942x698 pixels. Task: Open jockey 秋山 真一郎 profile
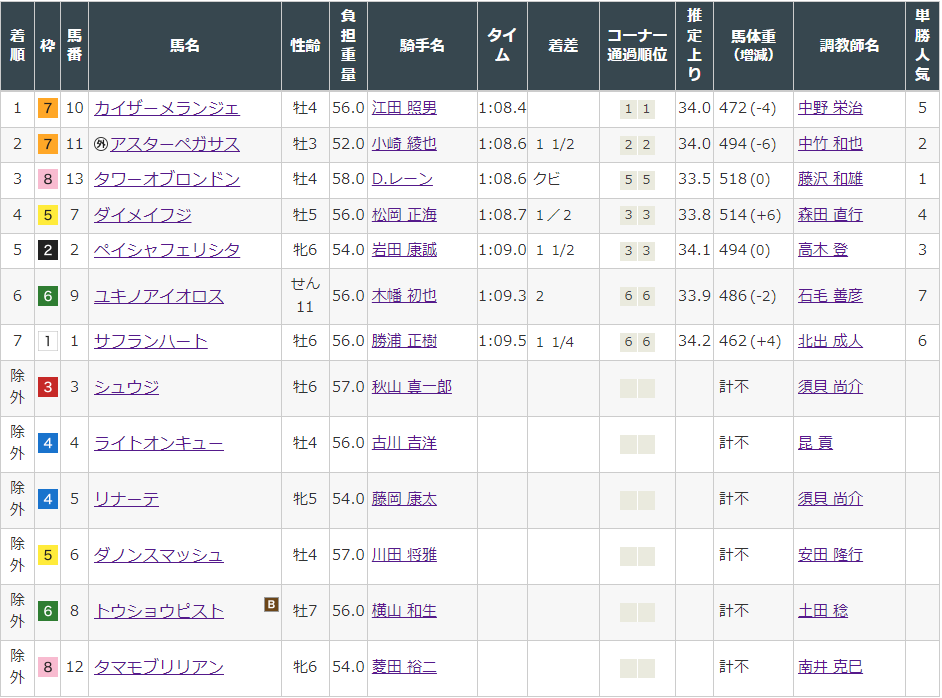pyautogui.click(x=412, y=387)
